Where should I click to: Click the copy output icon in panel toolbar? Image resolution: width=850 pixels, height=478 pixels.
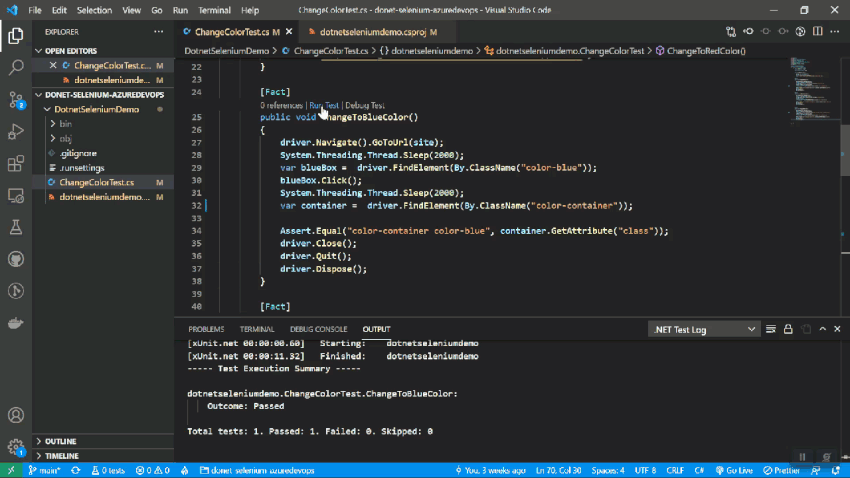(806, 330)
